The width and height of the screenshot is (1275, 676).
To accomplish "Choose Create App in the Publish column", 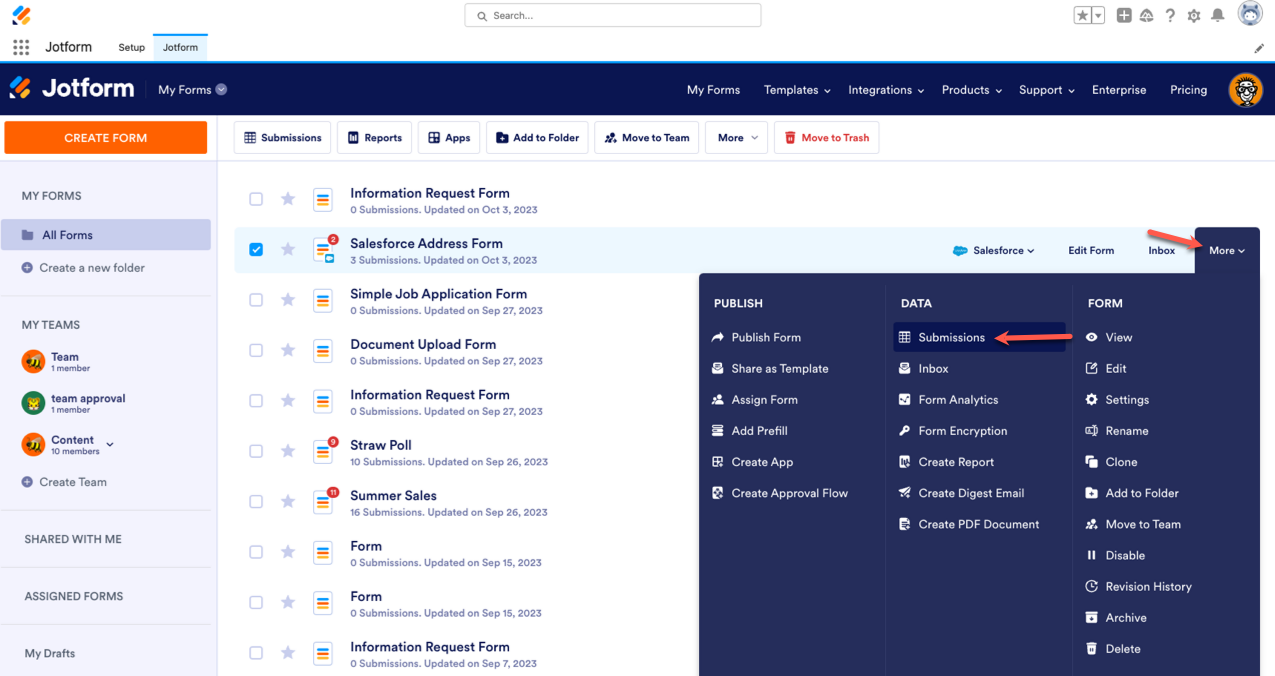I will (x=752, y=462).
